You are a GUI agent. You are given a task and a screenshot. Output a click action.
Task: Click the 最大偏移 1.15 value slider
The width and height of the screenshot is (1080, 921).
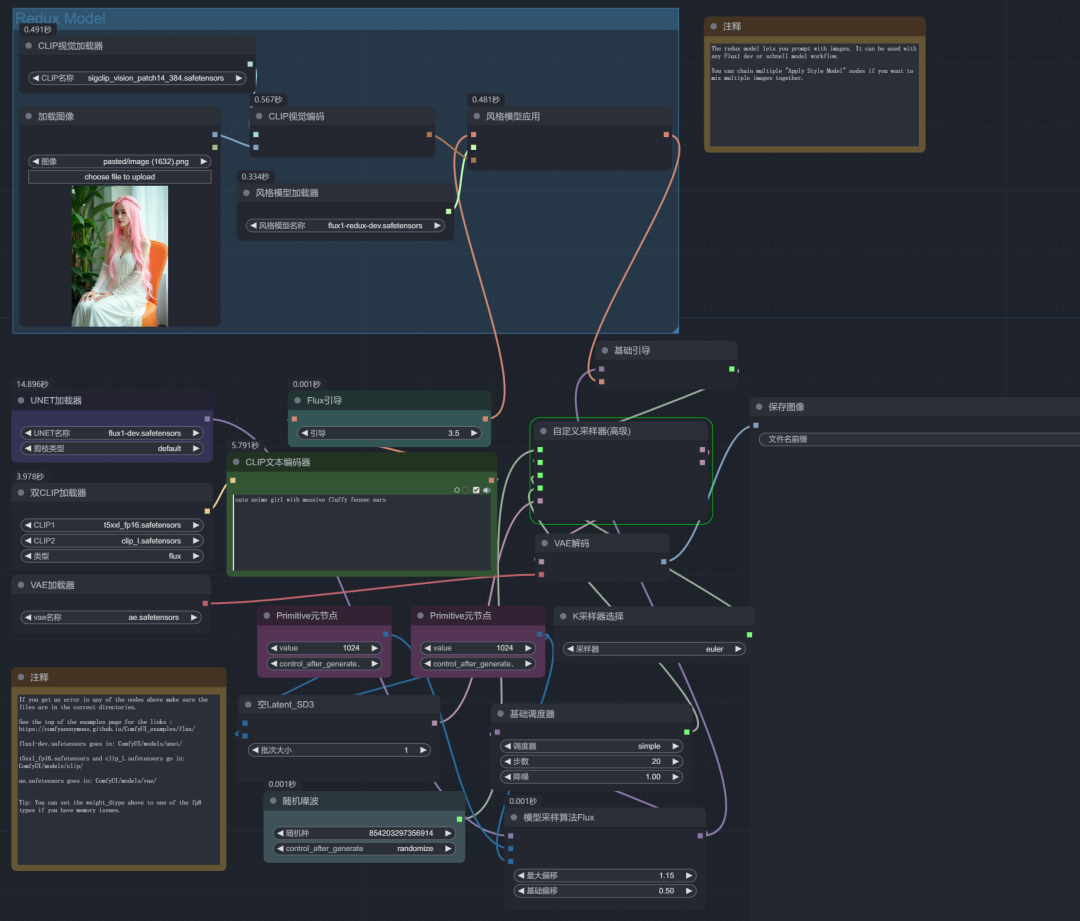605,876
